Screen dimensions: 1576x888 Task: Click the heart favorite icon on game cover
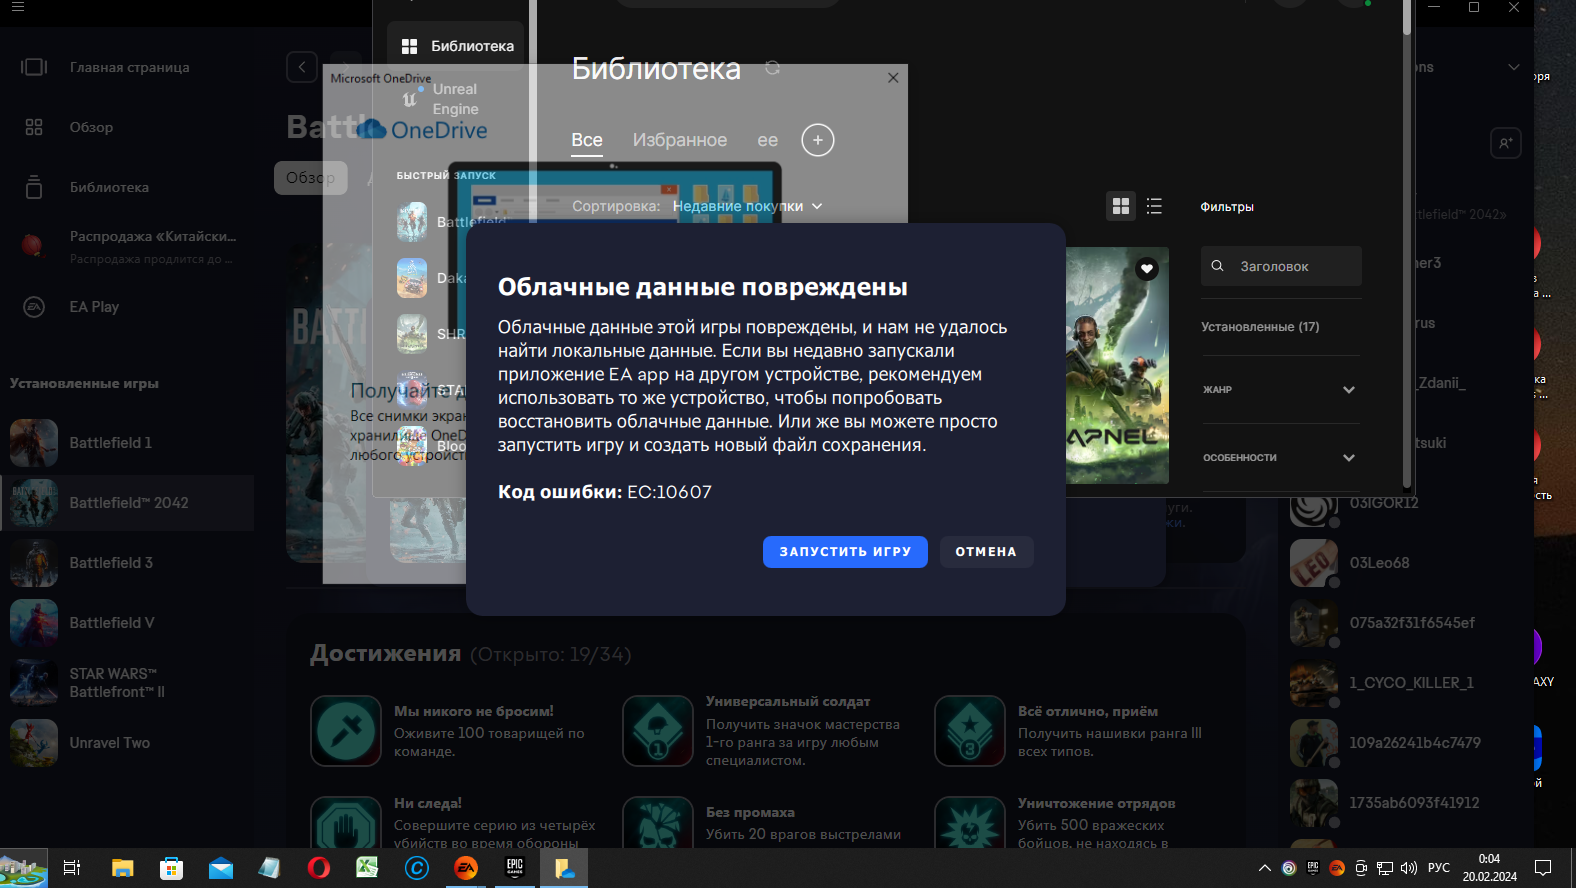[x=1147, y=269]
